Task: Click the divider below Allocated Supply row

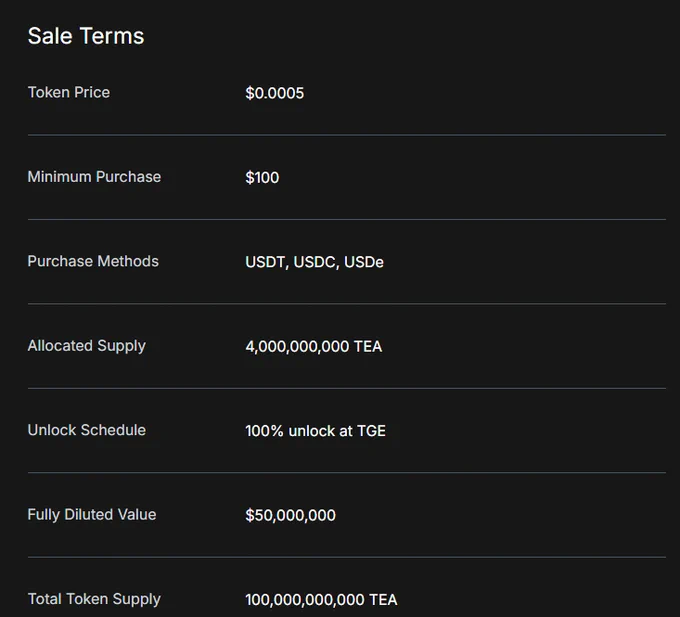Action: 347,388
